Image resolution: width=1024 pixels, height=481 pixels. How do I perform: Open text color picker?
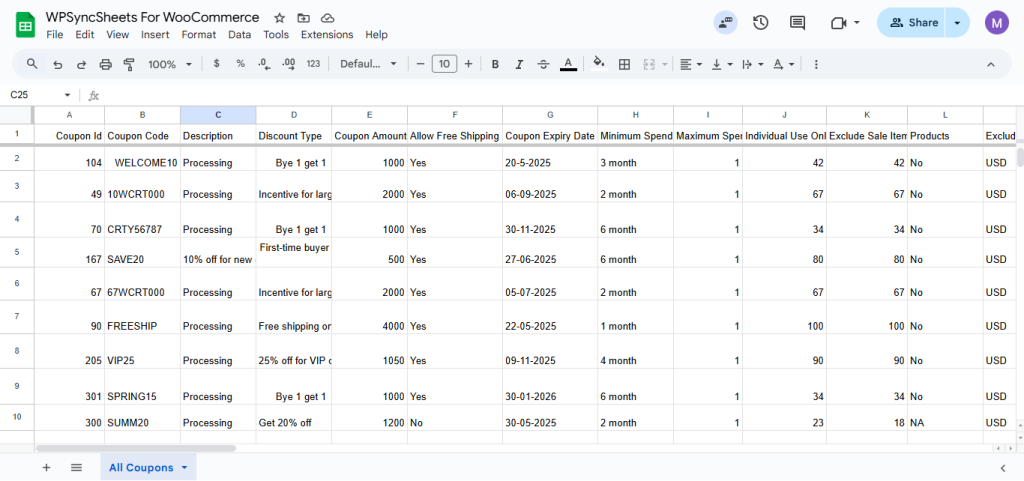tap(568, 64)
